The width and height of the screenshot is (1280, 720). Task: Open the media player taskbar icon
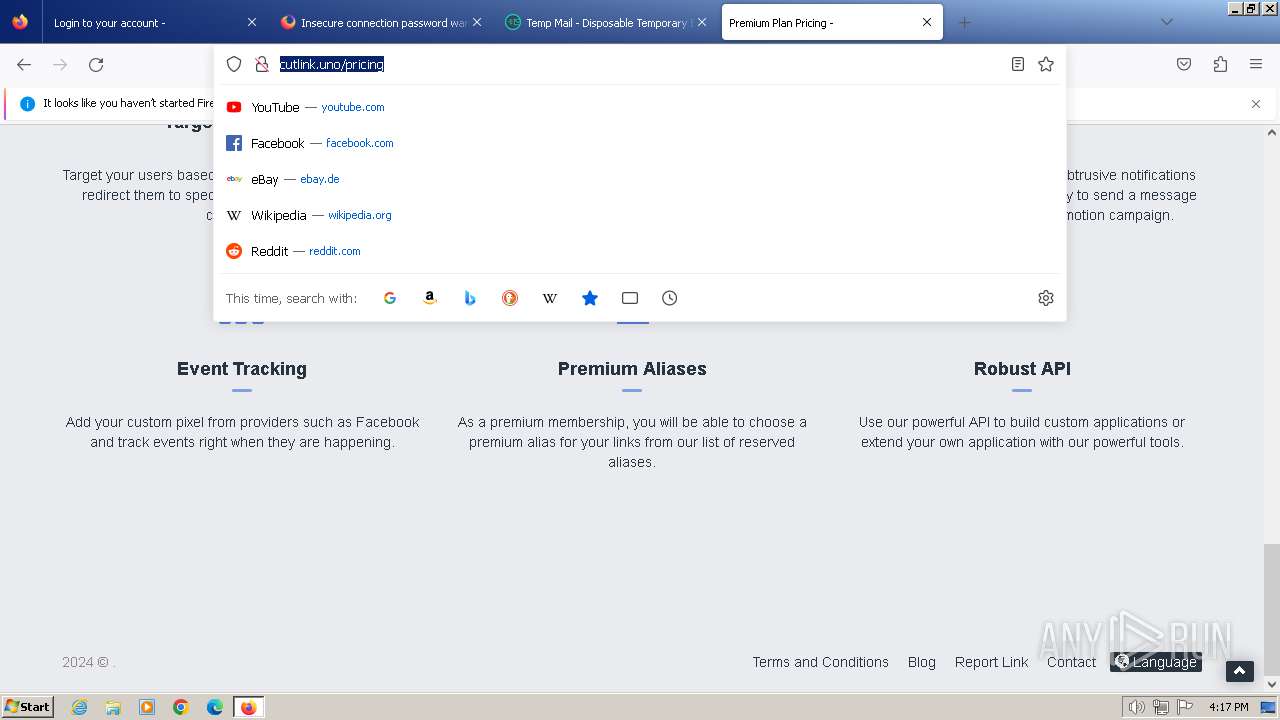[x=147, y=707]
